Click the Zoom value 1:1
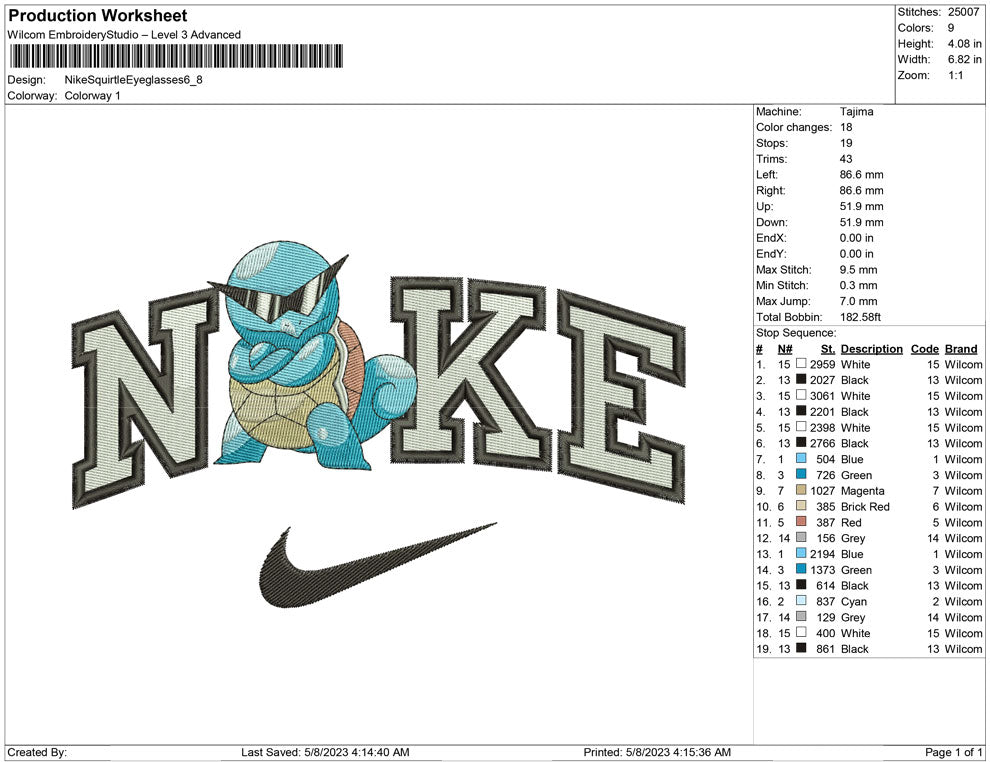This screenshot has height=762, width=990. pos(955,75)
